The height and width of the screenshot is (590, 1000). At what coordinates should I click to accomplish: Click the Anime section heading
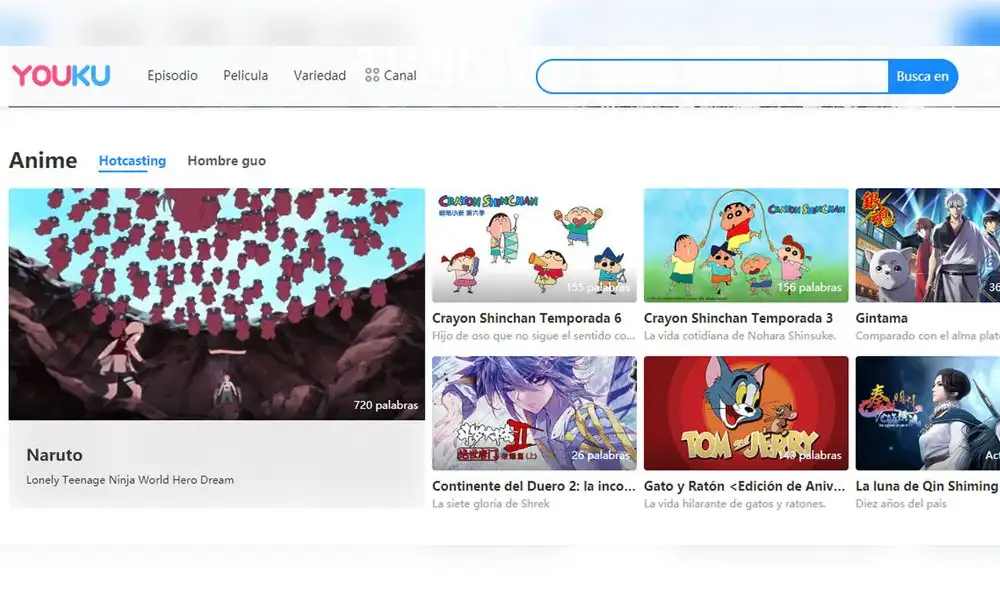tap(43, 160)
